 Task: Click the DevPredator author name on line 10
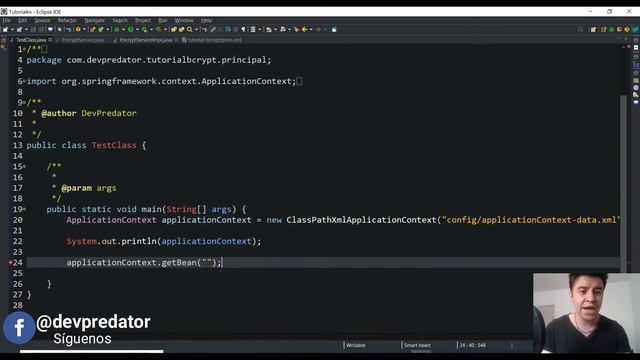tap(109, 113)
